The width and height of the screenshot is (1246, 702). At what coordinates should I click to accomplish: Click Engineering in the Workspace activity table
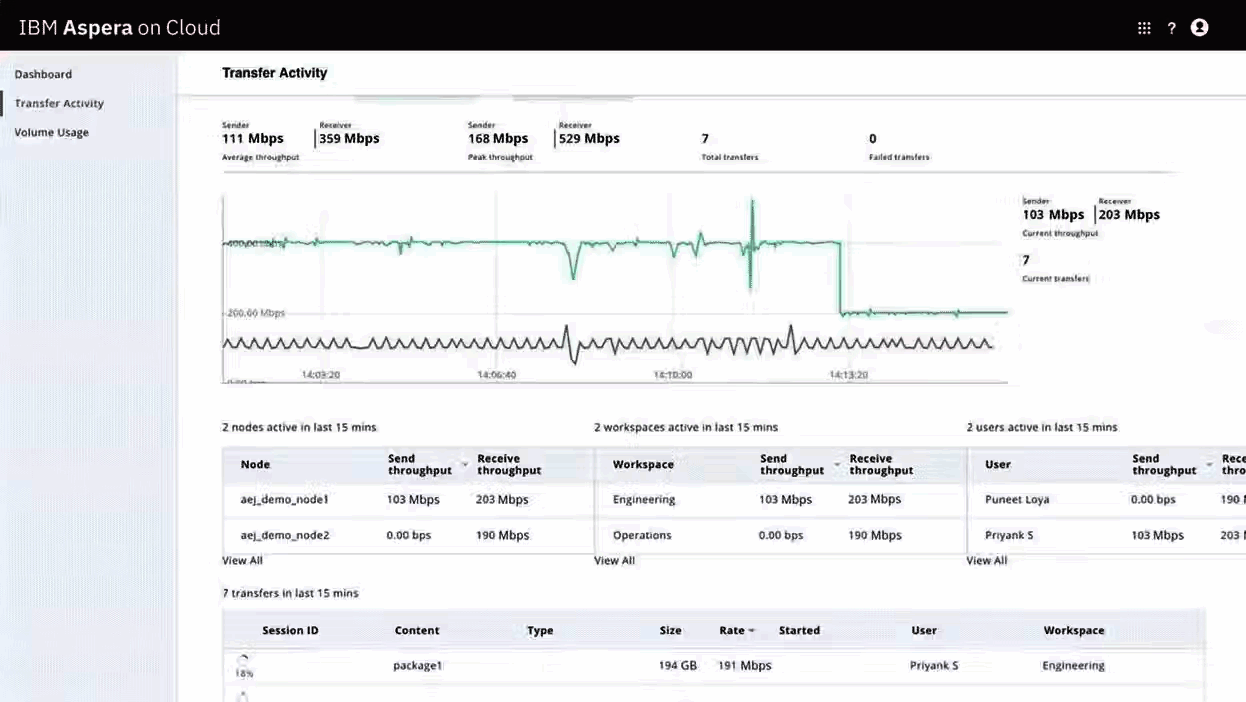pos(644,499)
